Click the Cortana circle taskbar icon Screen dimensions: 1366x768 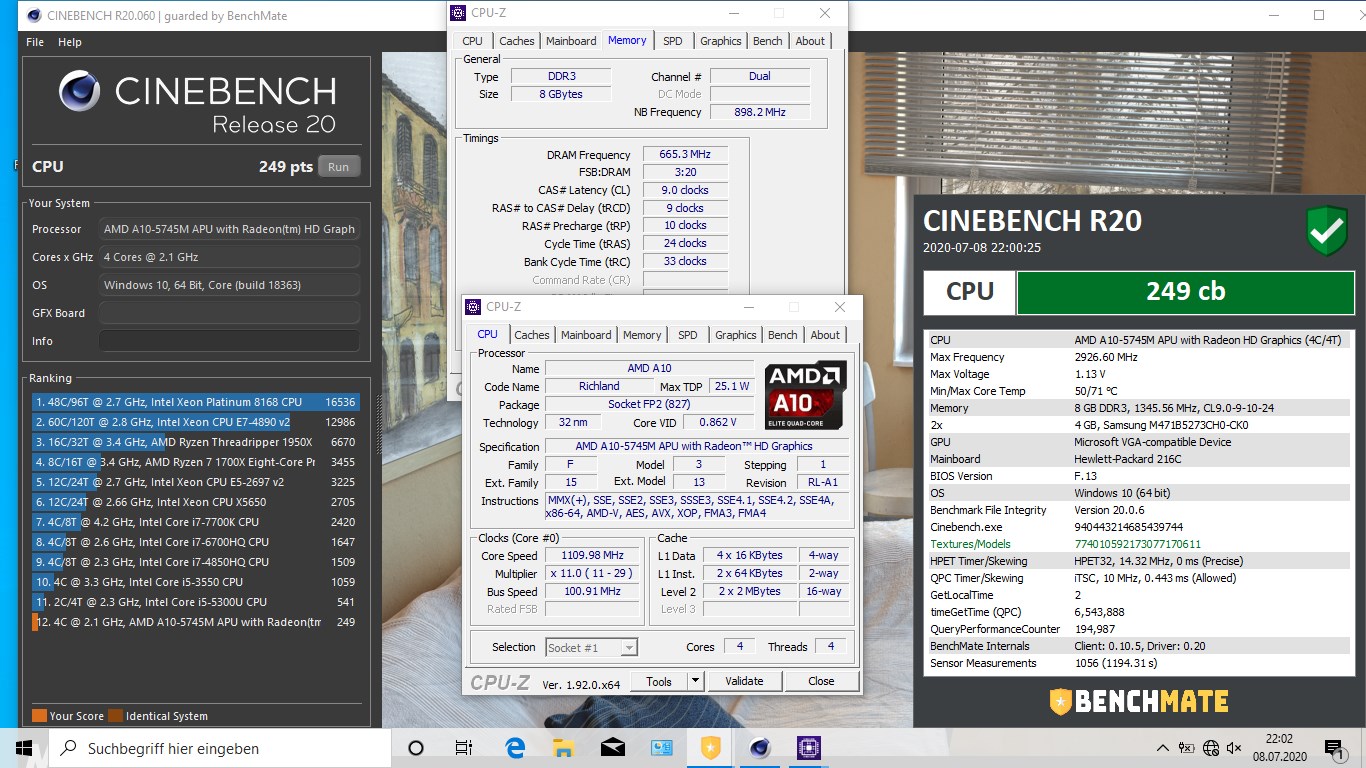(x=416, y=748)
